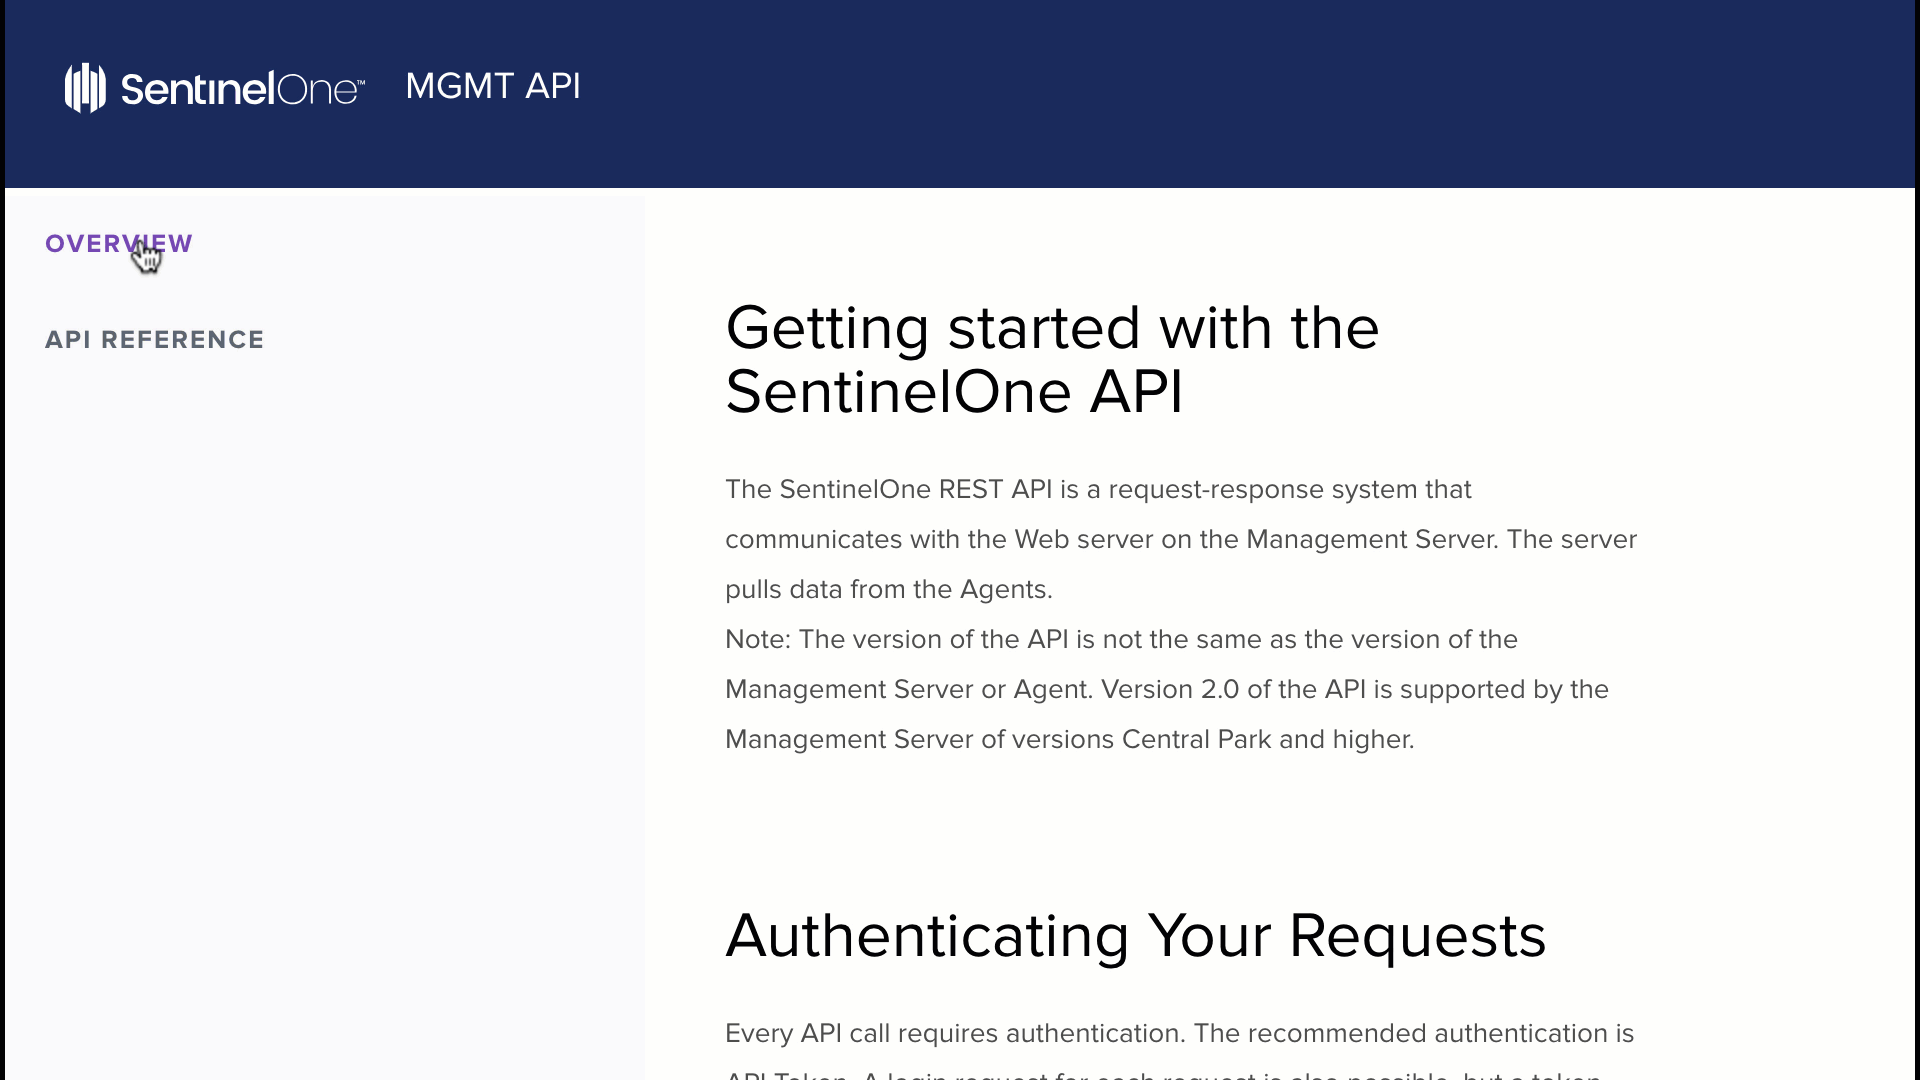Click the line starting 'The SentinelOne REST API is'

(1098, 490)
